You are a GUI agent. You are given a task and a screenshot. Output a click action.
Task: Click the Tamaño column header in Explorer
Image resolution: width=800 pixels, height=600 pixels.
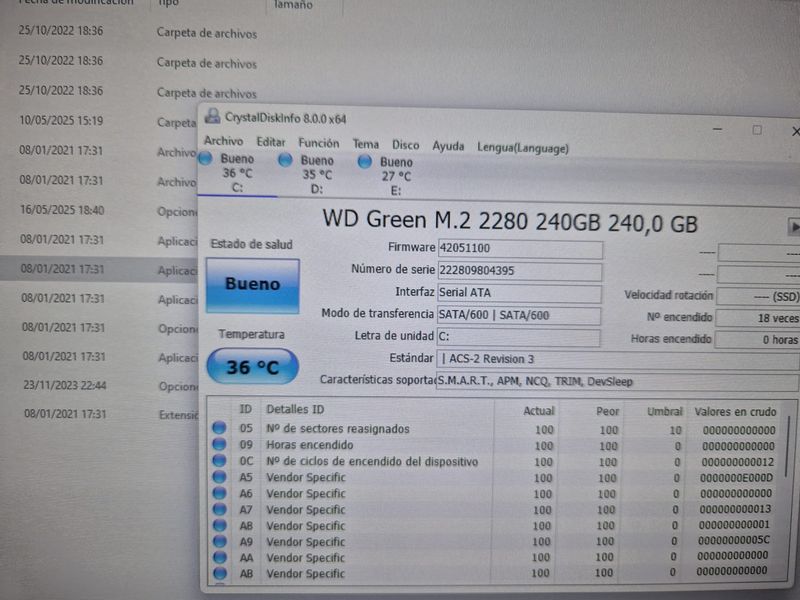coord(293,5)
